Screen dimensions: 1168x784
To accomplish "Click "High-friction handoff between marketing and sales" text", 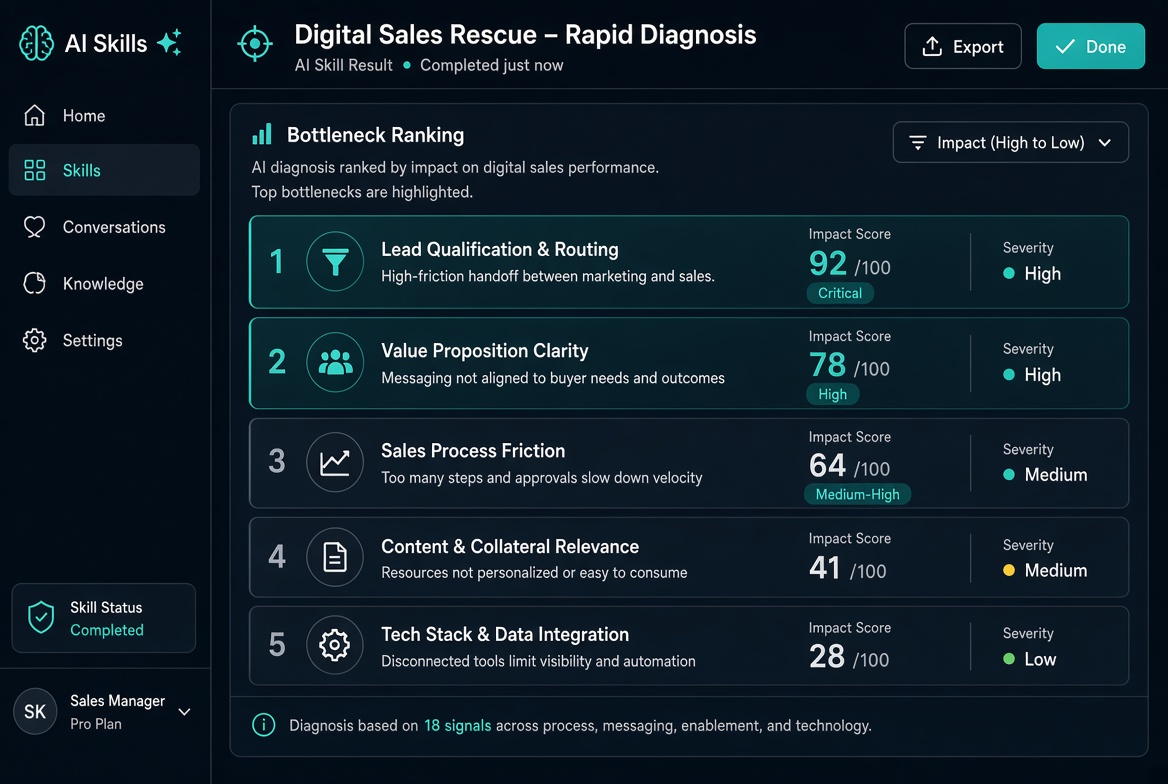I will point(548,276).
